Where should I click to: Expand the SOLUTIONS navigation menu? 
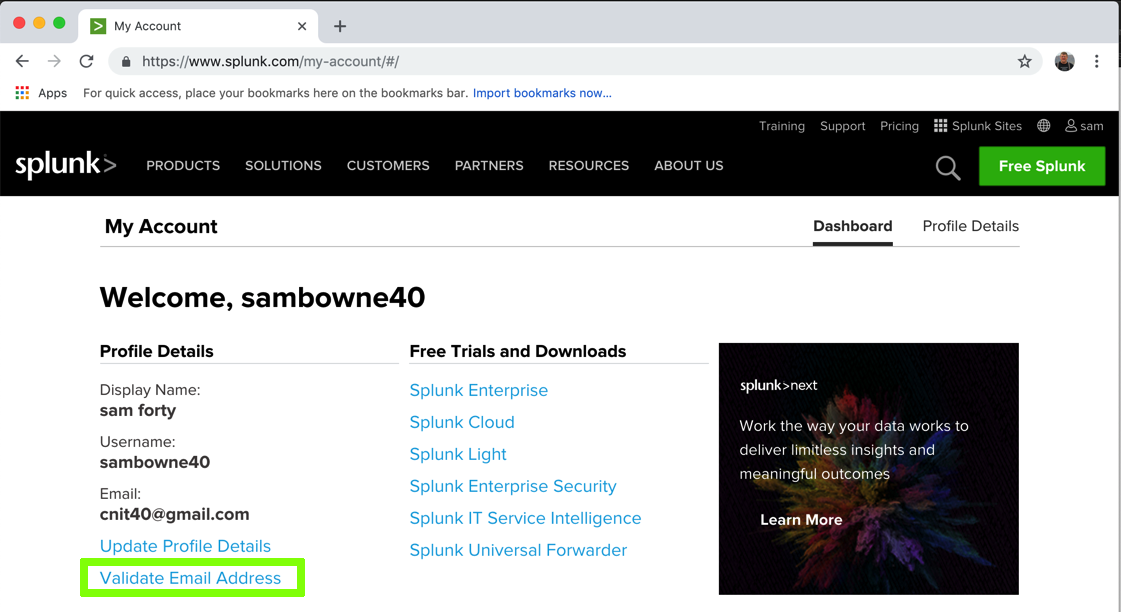point(283,166)
